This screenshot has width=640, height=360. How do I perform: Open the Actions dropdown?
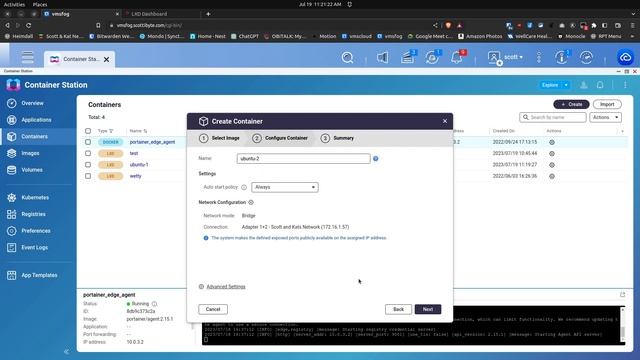point(605,118)
